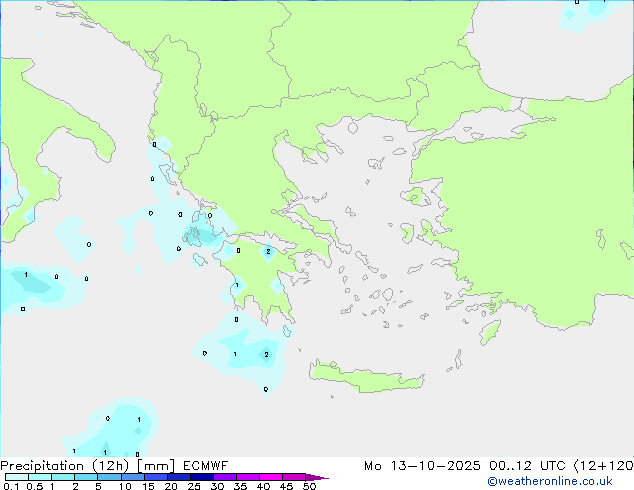The width and height of the screenshot is (634, 490).
Task: Select the 5–10 mm light blue swatch
Action: pyautogui.click(x=109, y=477)
